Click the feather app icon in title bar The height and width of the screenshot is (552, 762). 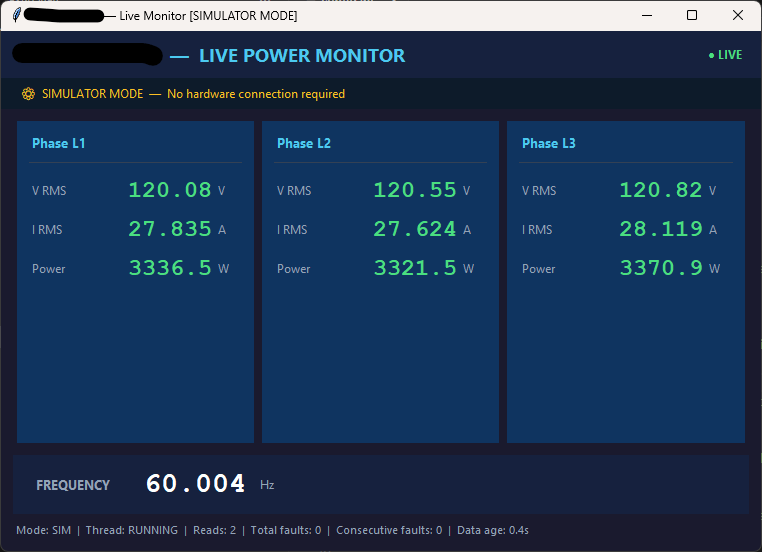coord(17,15)
